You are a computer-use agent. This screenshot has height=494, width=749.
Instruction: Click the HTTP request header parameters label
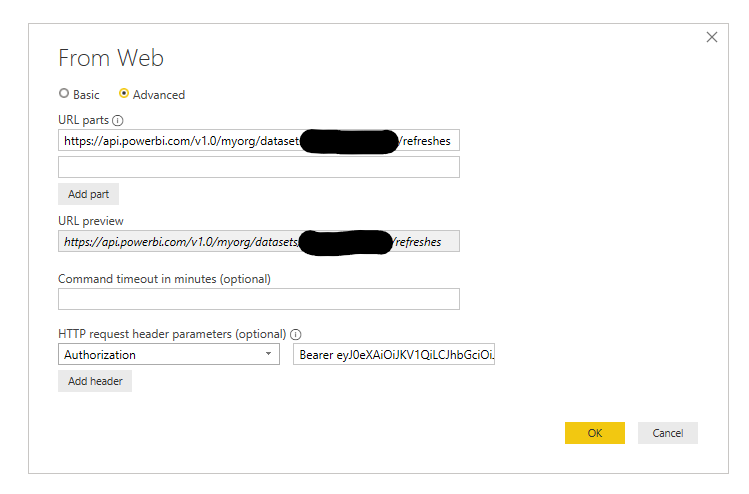tap(172, 334)
